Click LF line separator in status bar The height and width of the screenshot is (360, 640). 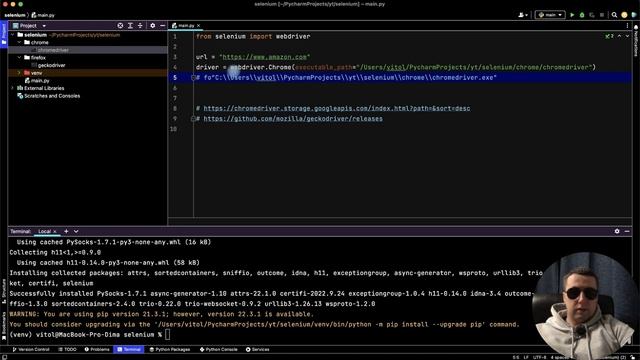point(526,357)
